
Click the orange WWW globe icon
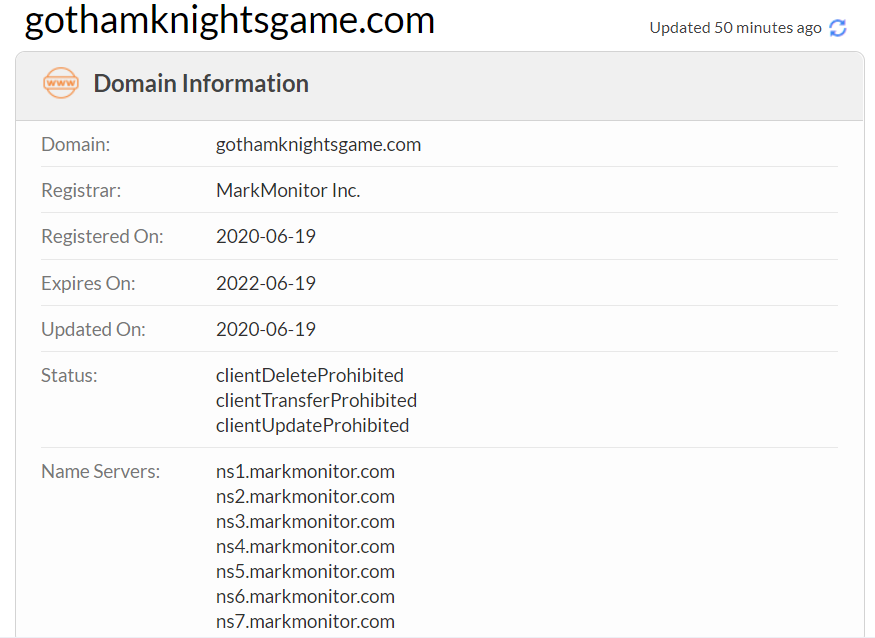[61, 83]
